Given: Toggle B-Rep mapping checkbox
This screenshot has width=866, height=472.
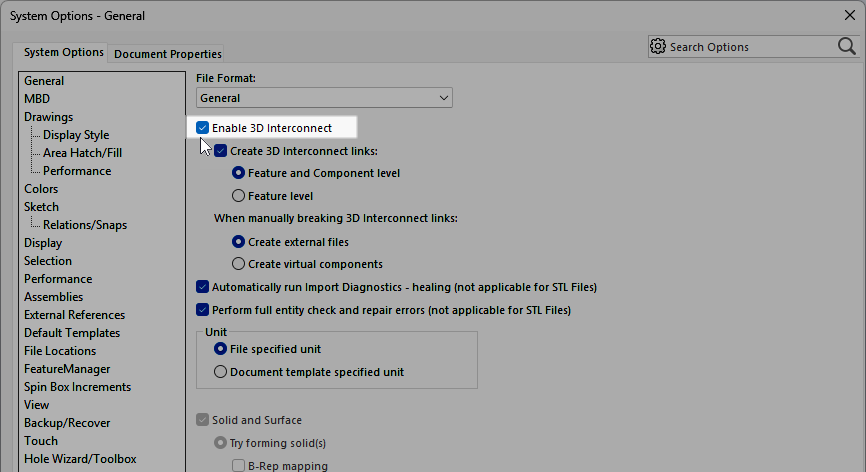Looking at the screenshot, I should coord(238,465).
